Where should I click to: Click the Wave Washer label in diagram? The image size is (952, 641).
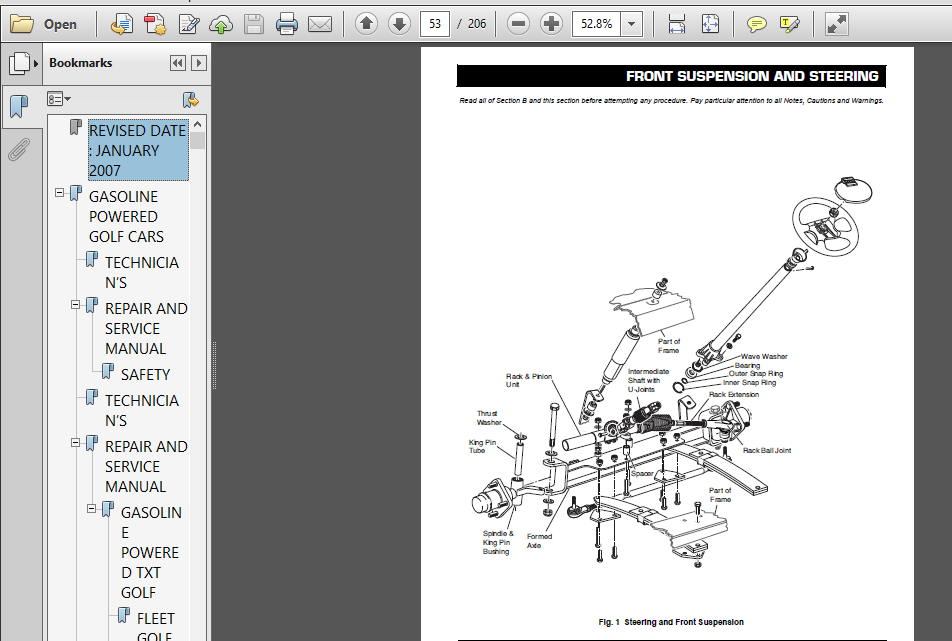[x=764, y=356]
